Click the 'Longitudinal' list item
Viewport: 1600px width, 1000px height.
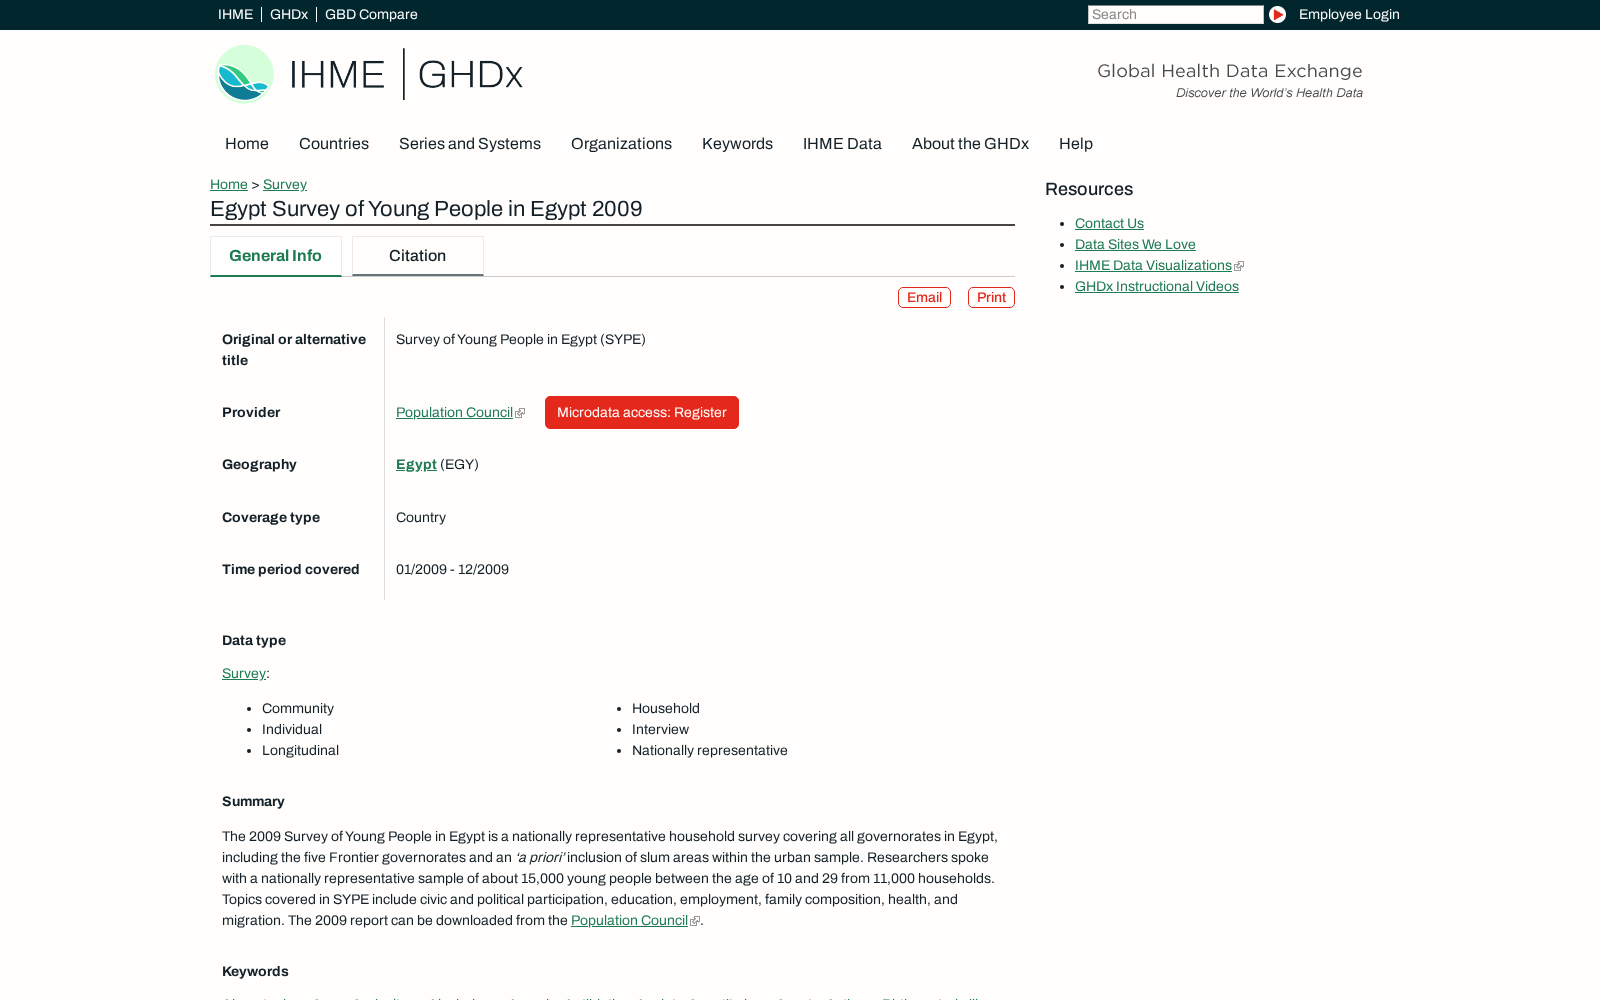(300, 750)
